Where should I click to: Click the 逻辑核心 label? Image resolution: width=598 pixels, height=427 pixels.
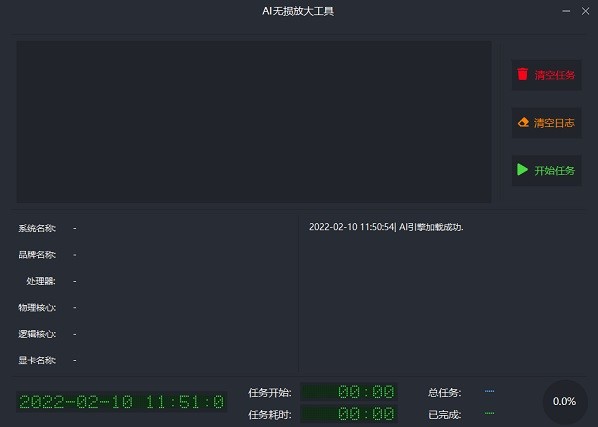pos(37,334)
